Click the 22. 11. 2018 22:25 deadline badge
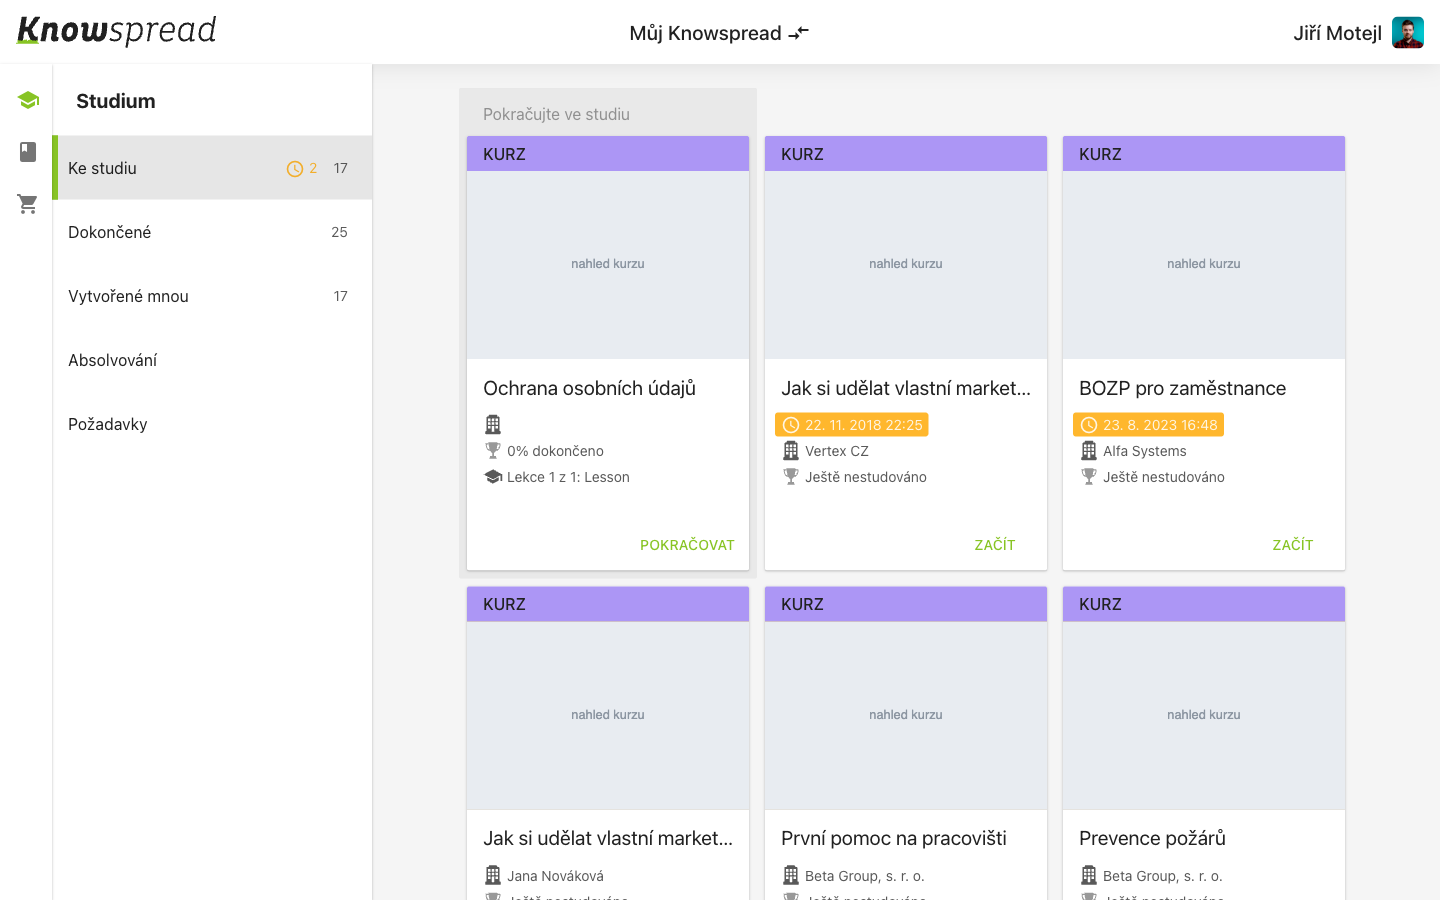 pos(852,425)
